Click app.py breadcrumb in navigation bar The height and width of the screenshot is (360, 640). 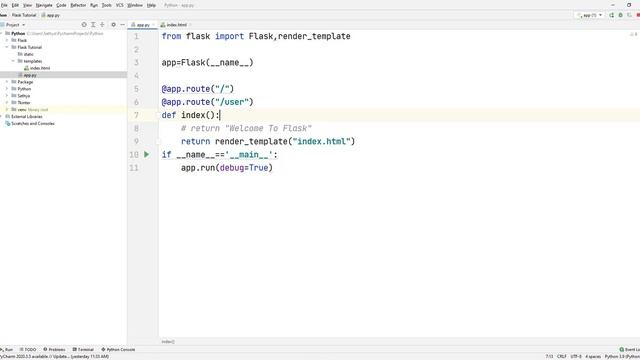pos(51,15)
